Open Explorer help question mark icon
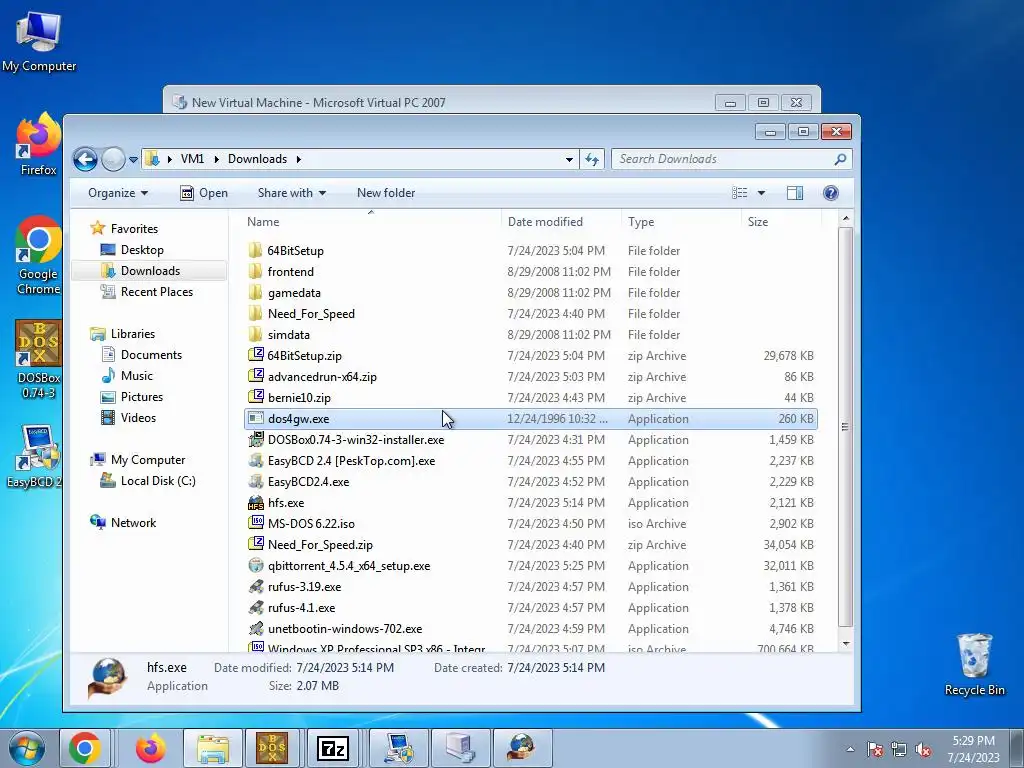1024x768 pixels. tap(831, 193)
